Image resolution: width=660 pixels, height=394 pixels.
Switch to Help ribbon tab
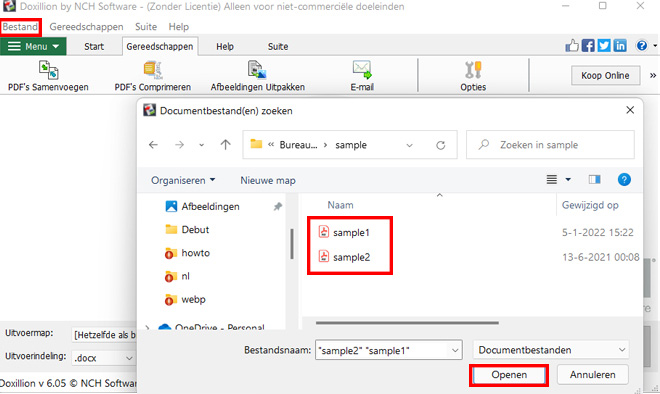(225, 46)
